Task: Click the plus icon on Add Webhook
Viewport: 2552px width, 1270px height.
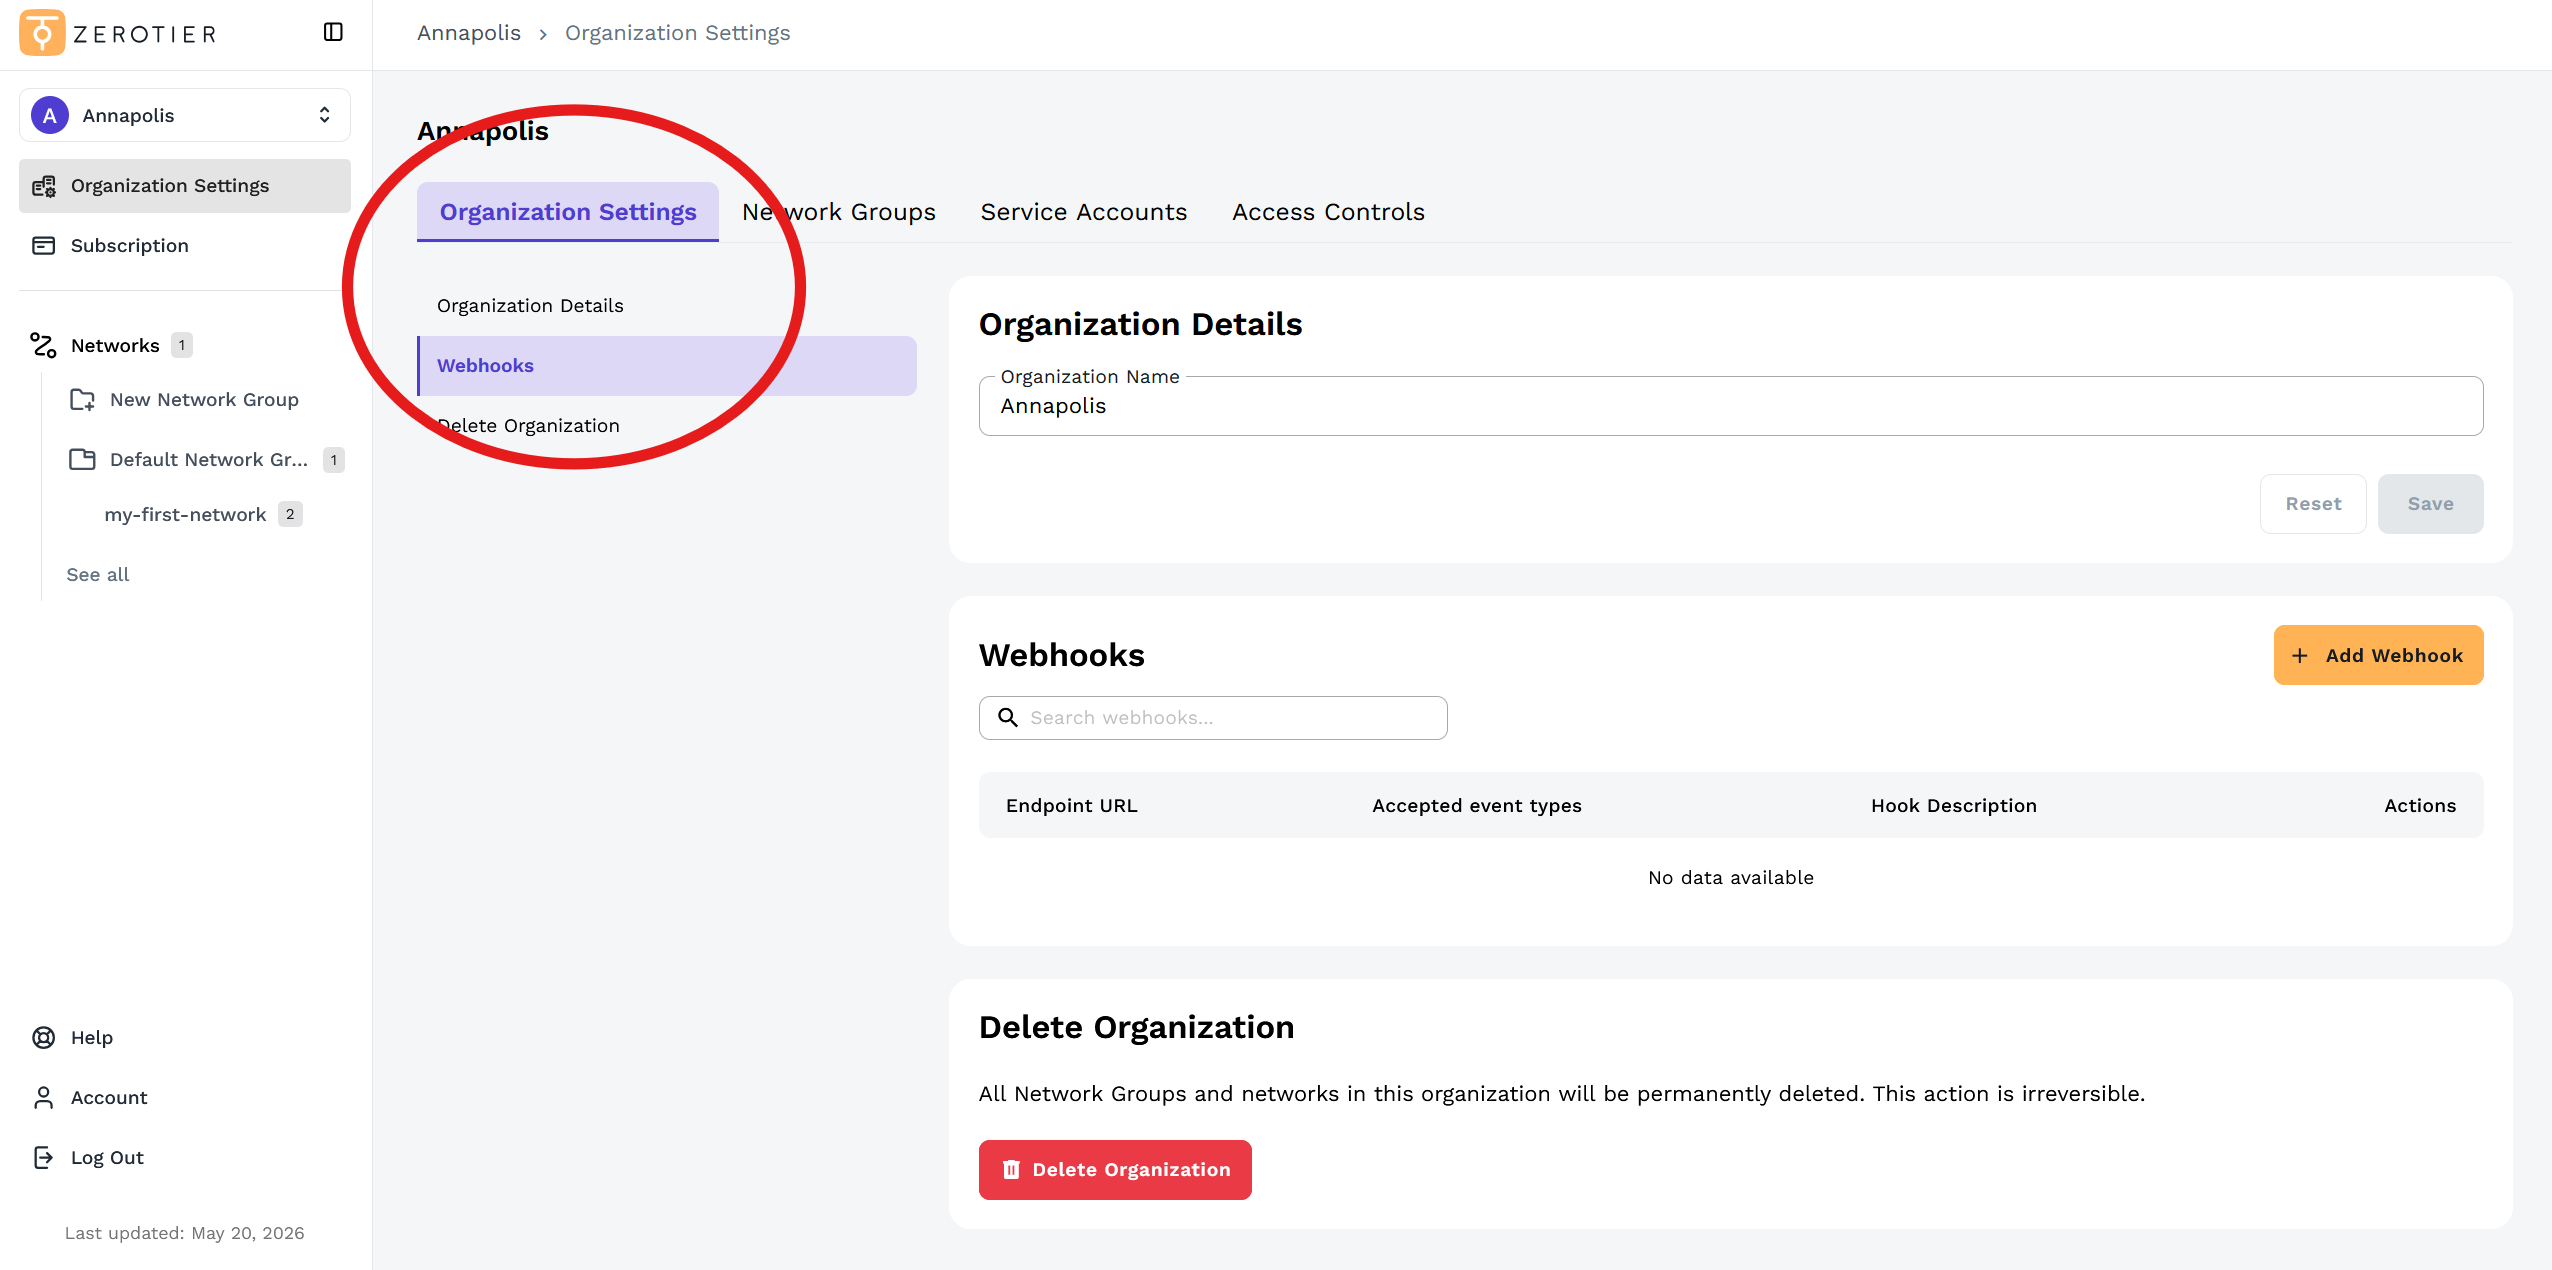Action: 2300,656
